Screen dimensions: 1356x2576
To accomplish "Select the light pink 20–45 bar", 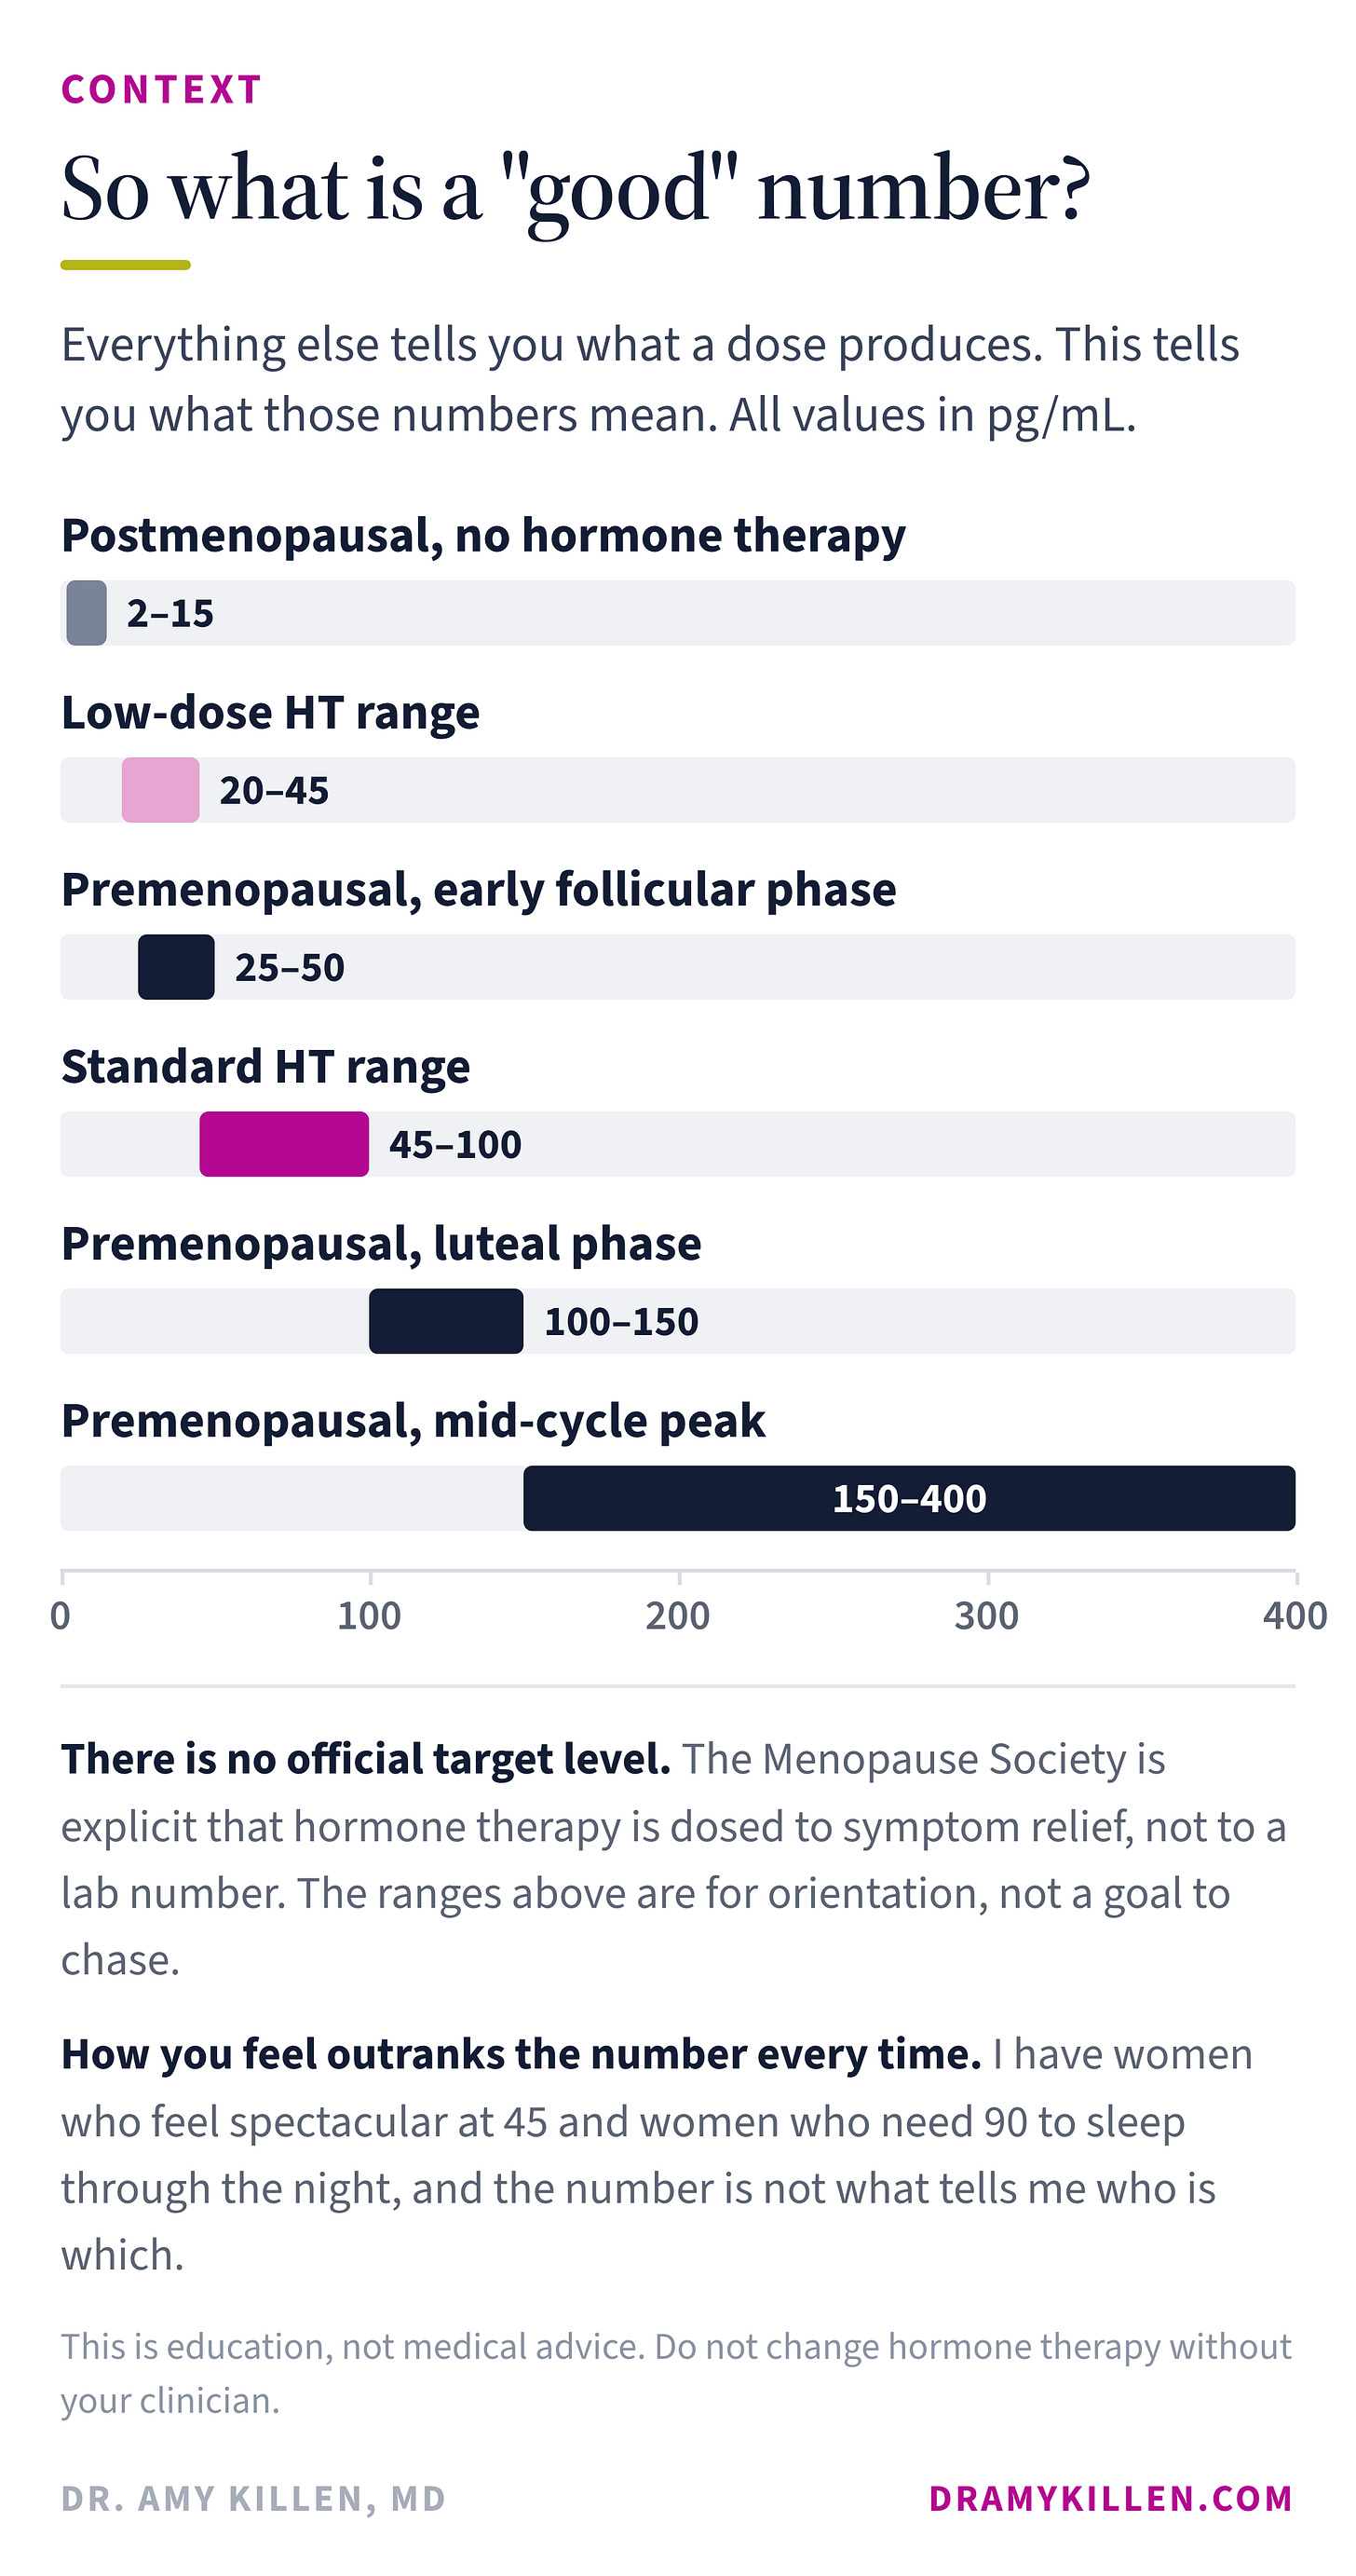I will [160, 790].
